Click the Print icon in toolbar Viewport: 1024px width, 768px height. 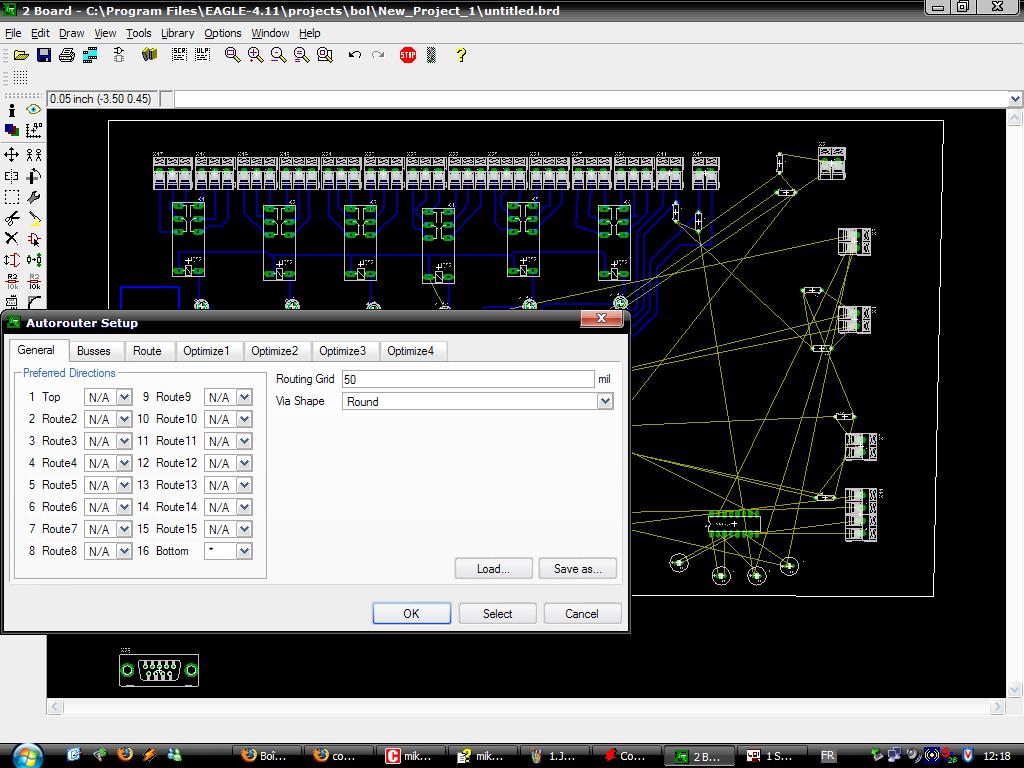click(x=66, y=55)
